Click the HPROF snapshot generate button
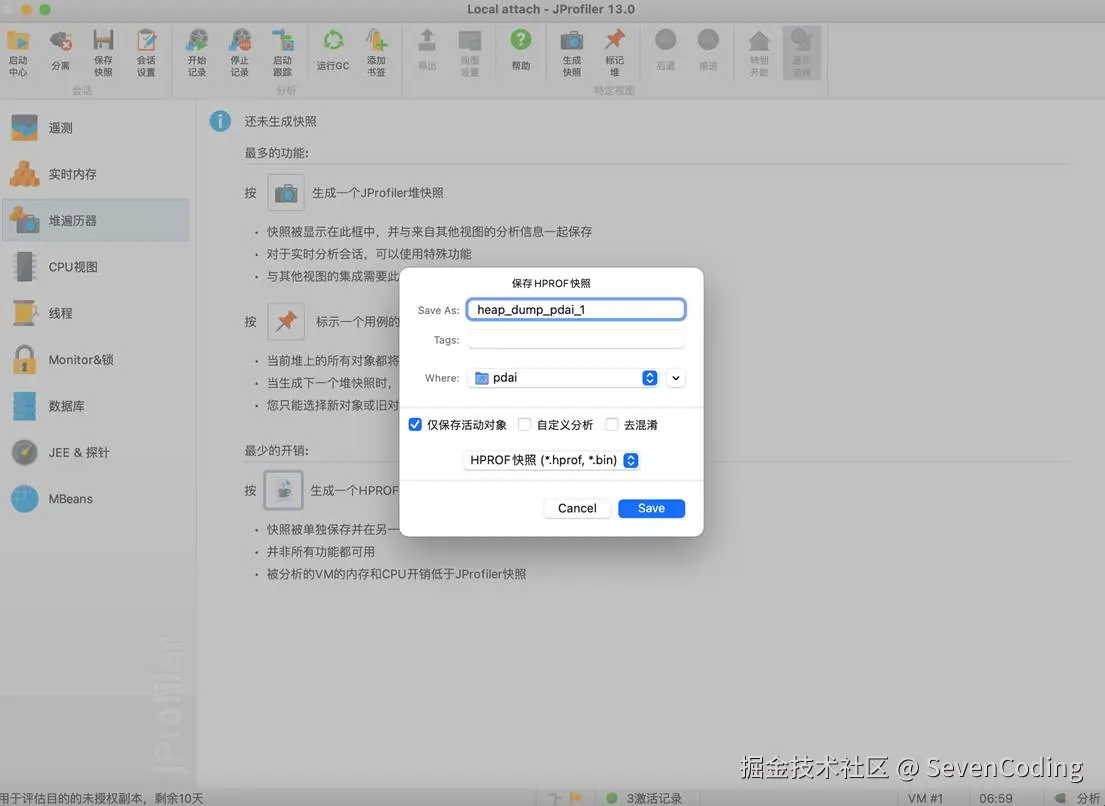 (x=283, y=490)
